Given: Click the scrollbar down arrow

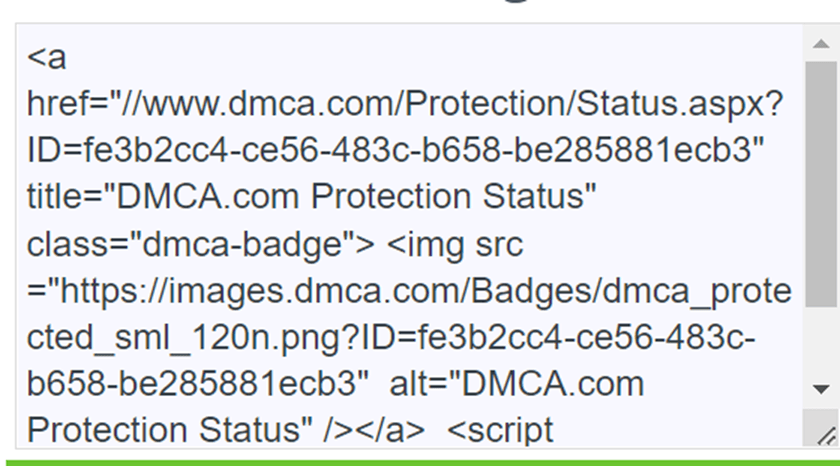Looking at the screenshot, I should tap(821, 389).
